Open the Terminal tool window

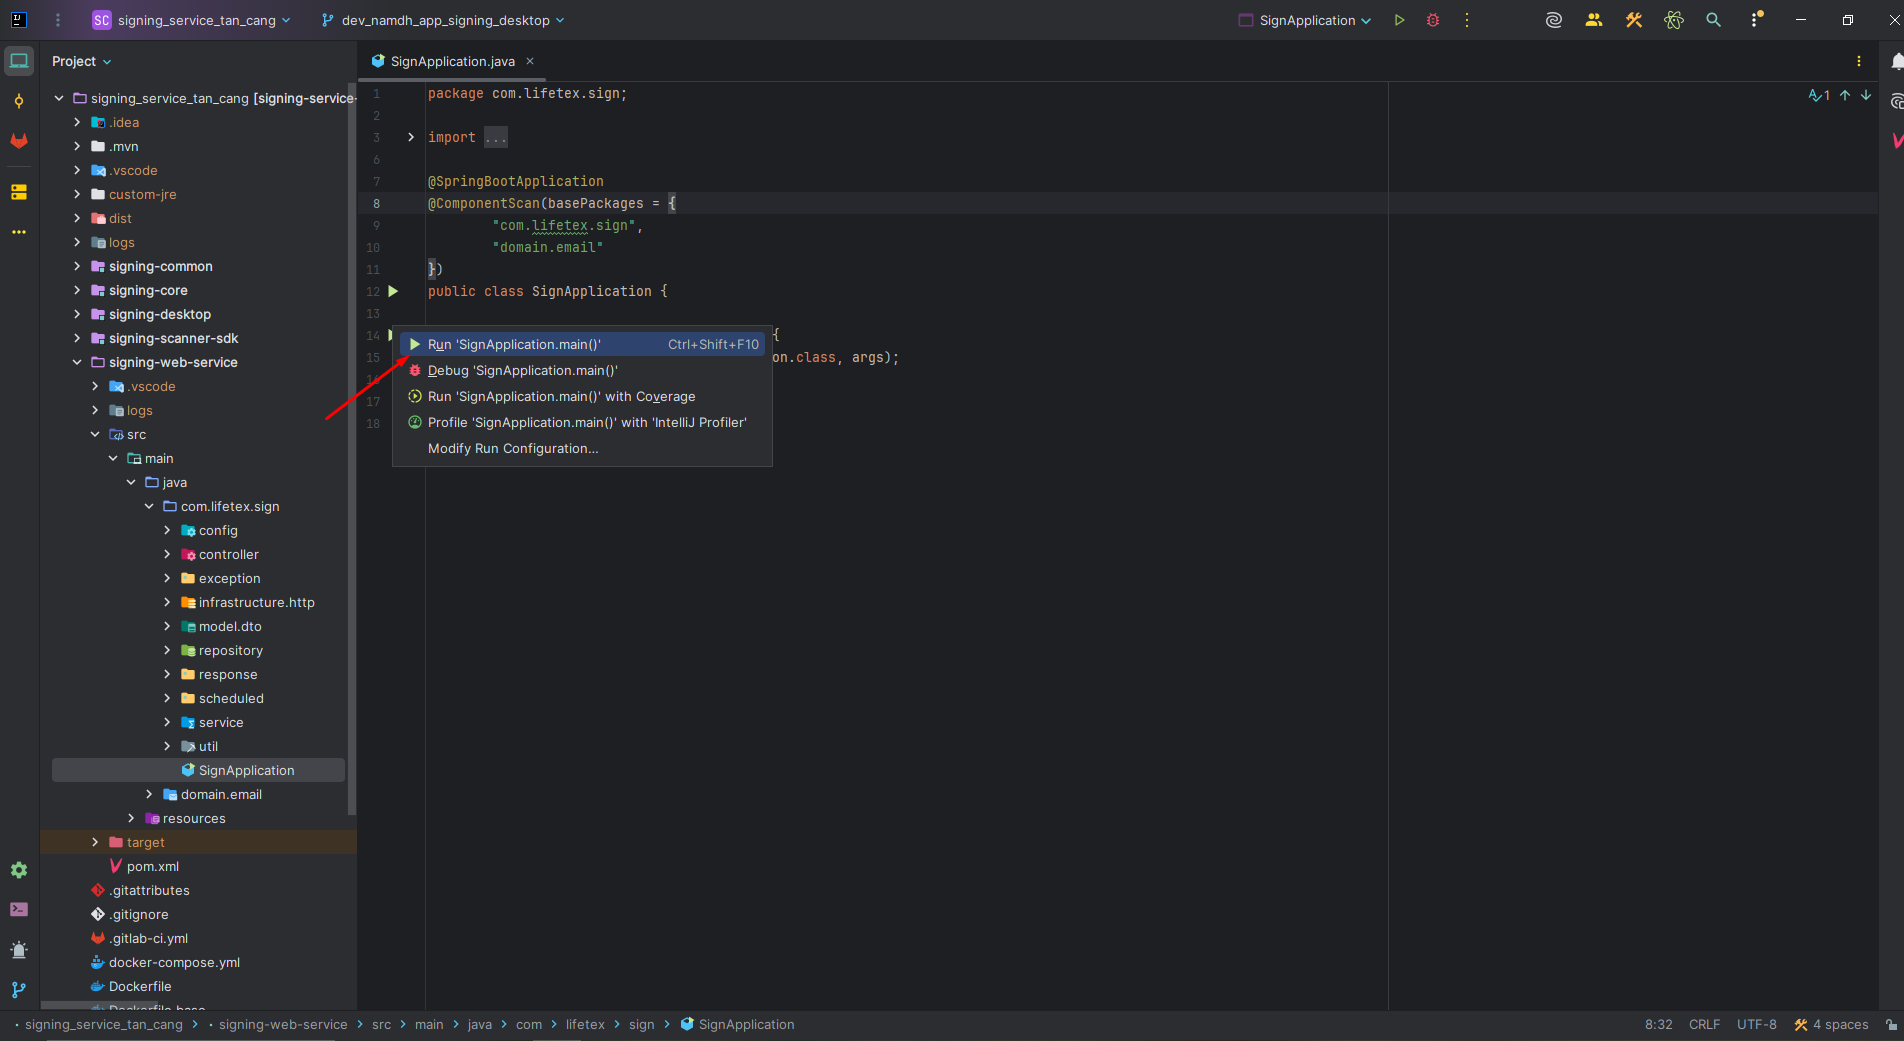click(x=19, y=910)
